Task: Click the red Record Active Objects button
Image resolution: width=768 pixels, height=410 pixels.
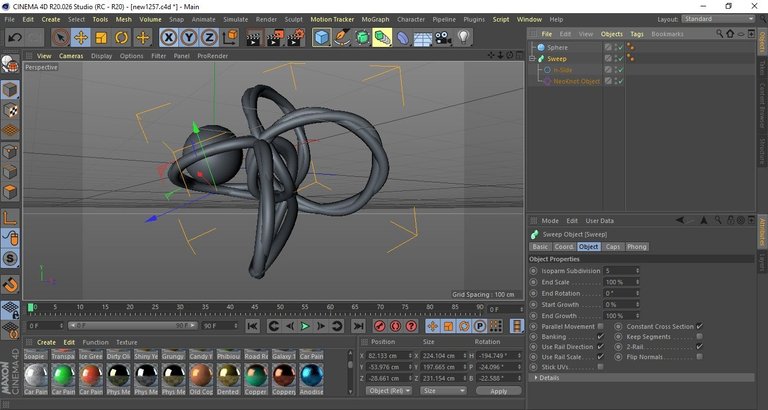Action: [380, 326]
